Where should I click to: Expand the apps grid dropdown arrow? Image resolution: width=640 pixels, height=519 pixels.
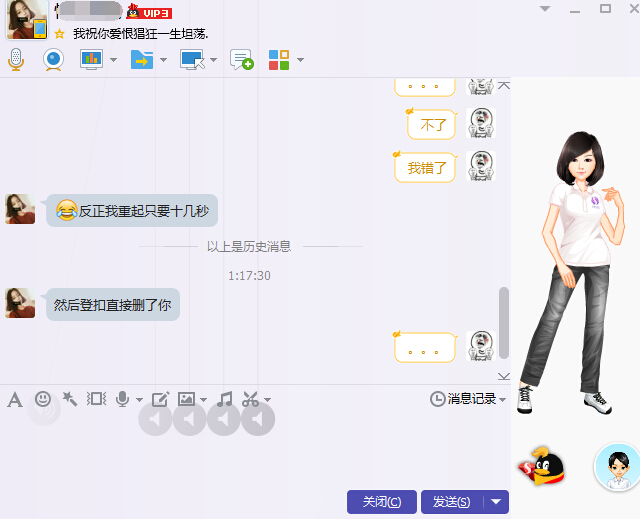coord(300,60)
